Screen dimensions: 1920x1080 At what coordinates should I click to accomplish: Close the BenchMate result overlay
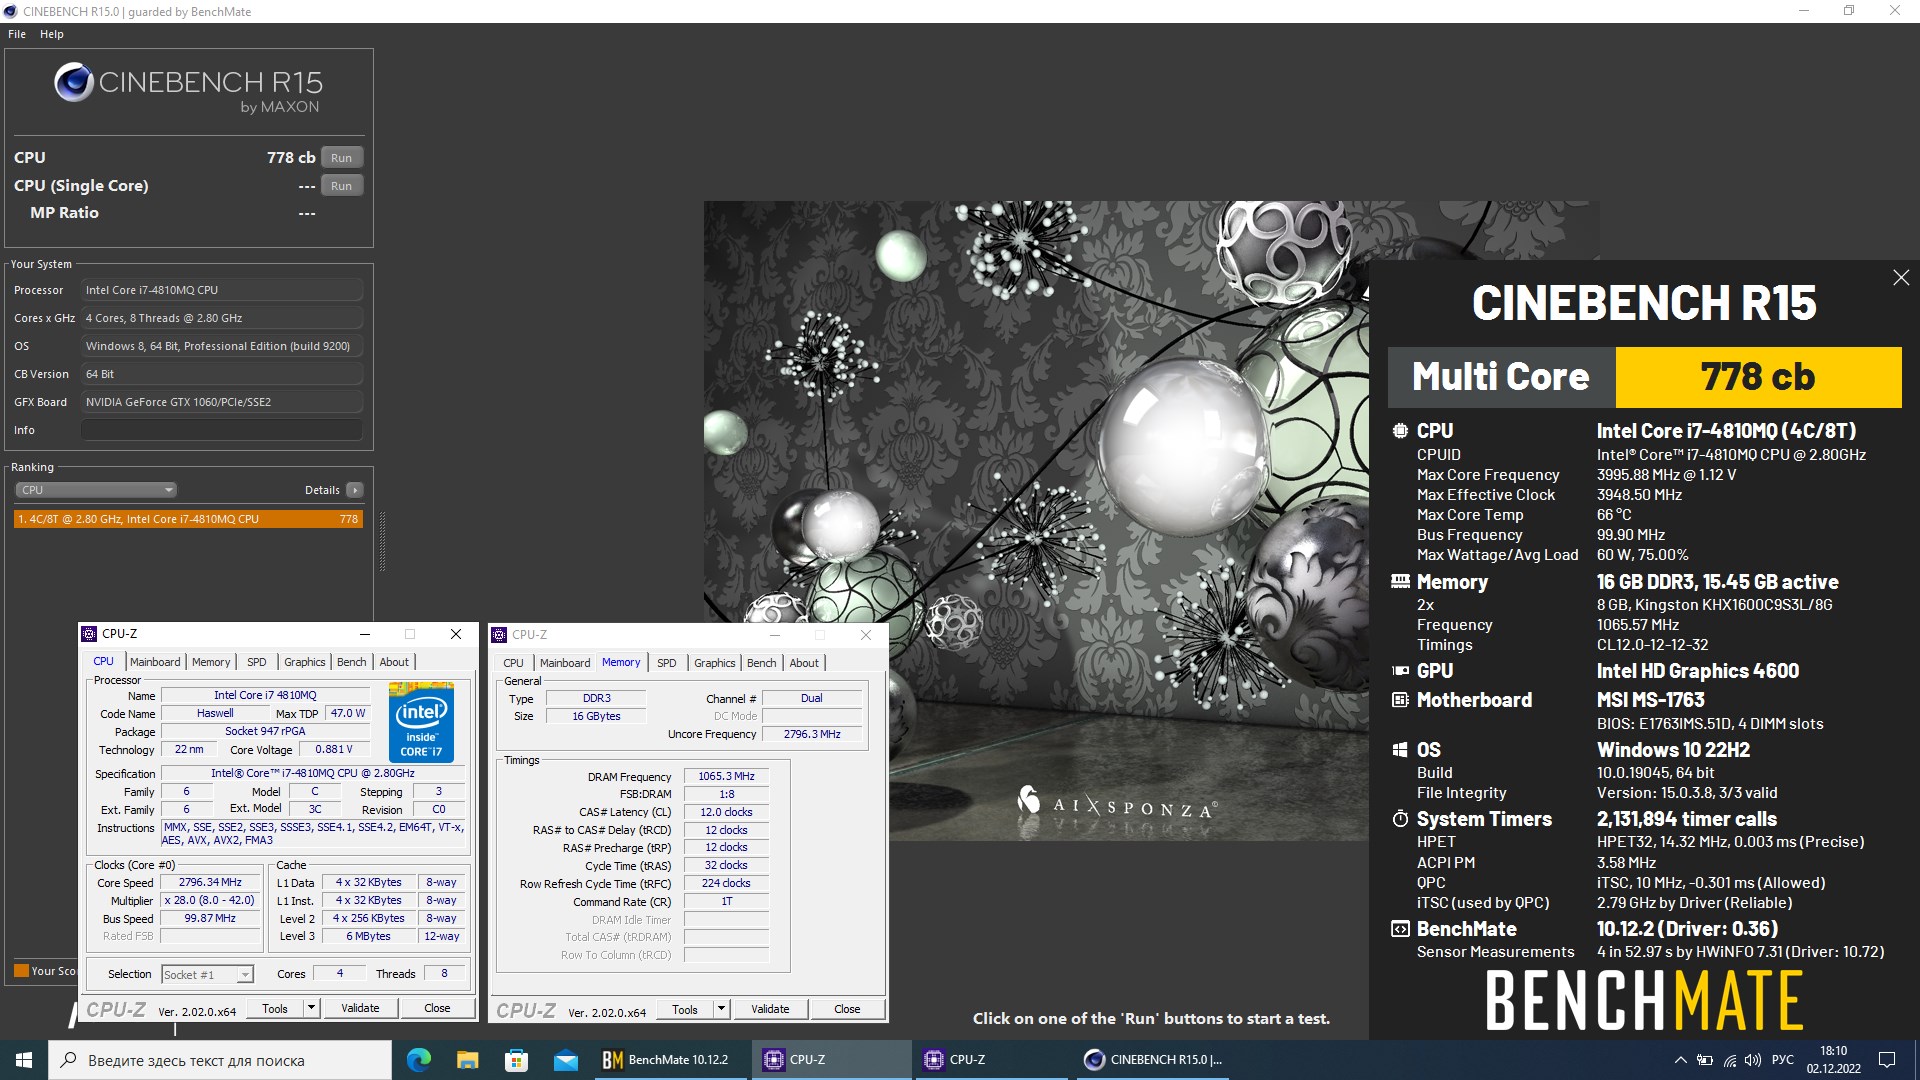[1901, 278]
